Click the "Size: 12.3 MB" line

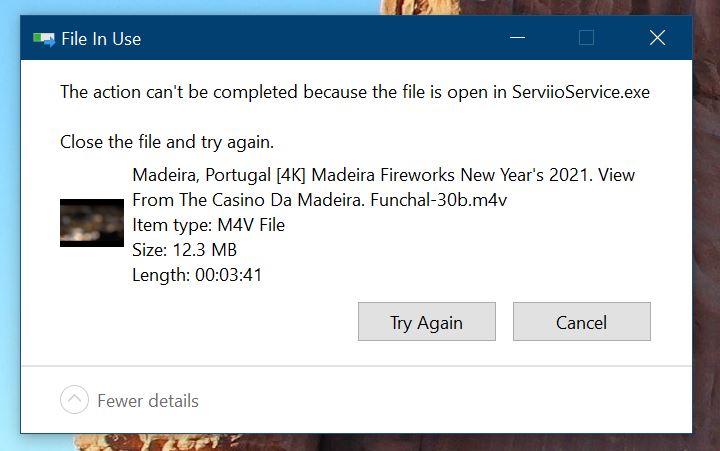click(x=184, y=249)
